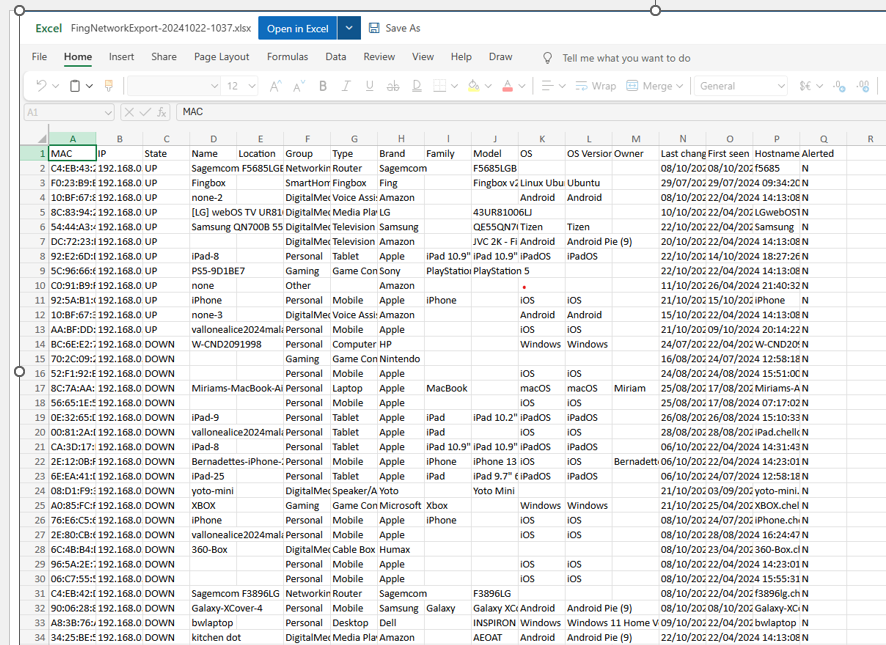The width and height of the screenshot is (886, 645).
Task: Expand the Borders dropdown arrow
Action: (454, 86)
